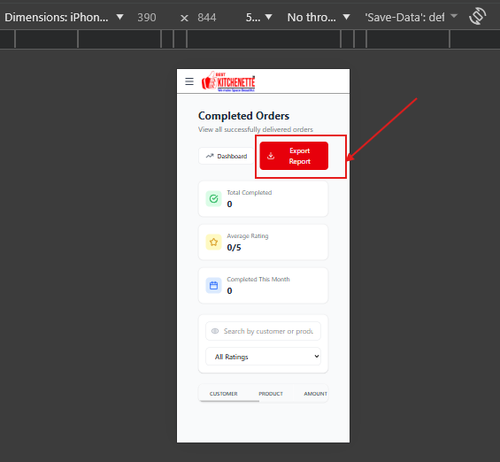Click the green check Total Completed icon

click(x=214, y=199)
